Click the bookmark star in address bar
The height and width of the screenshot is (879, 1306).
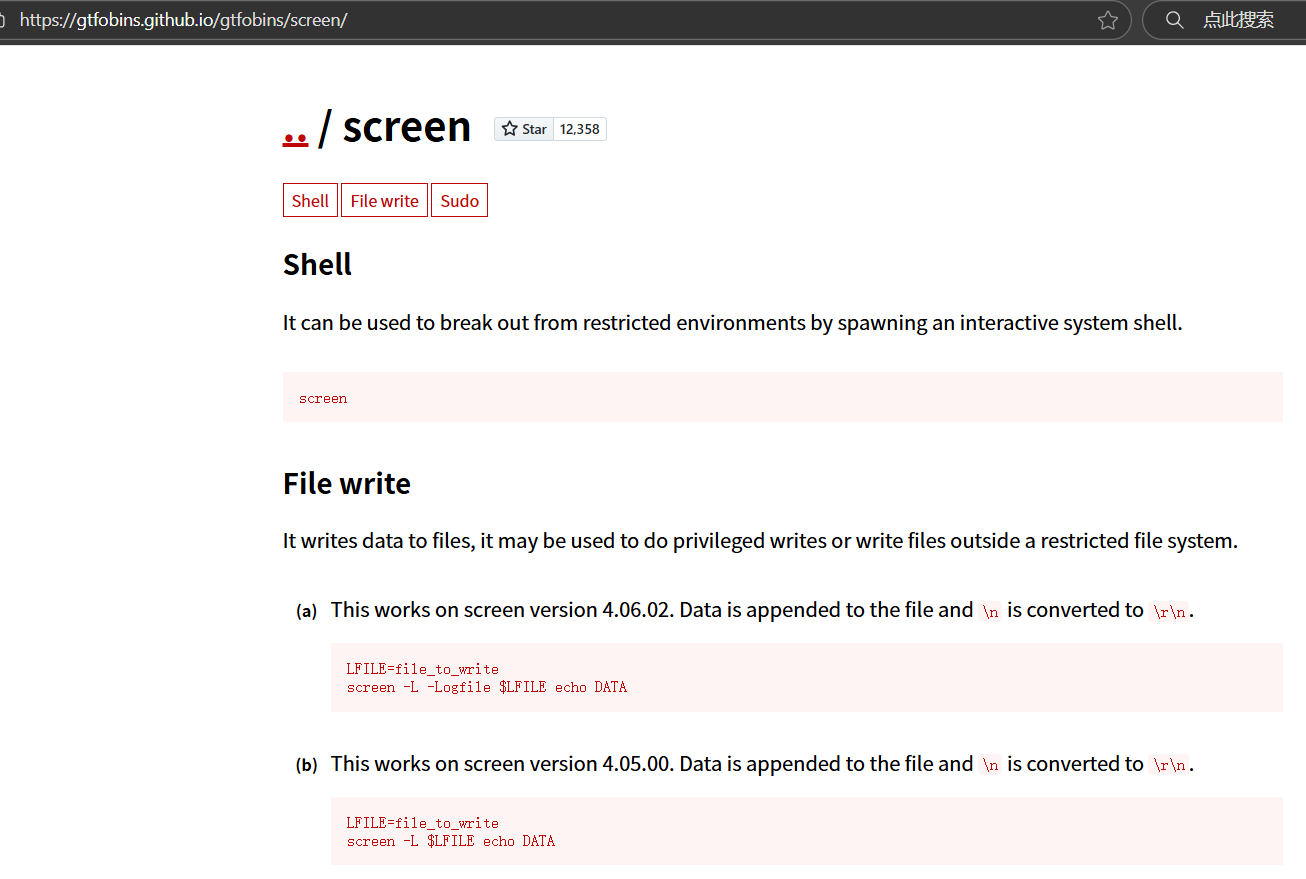1107,20
